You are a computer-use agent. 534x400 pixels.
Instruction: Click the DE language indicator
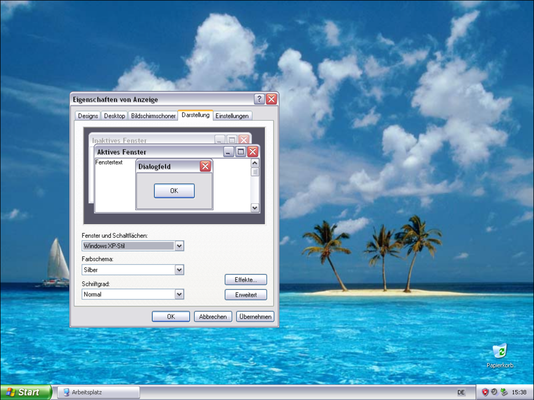pyautogui.click(x=461, y=393)
